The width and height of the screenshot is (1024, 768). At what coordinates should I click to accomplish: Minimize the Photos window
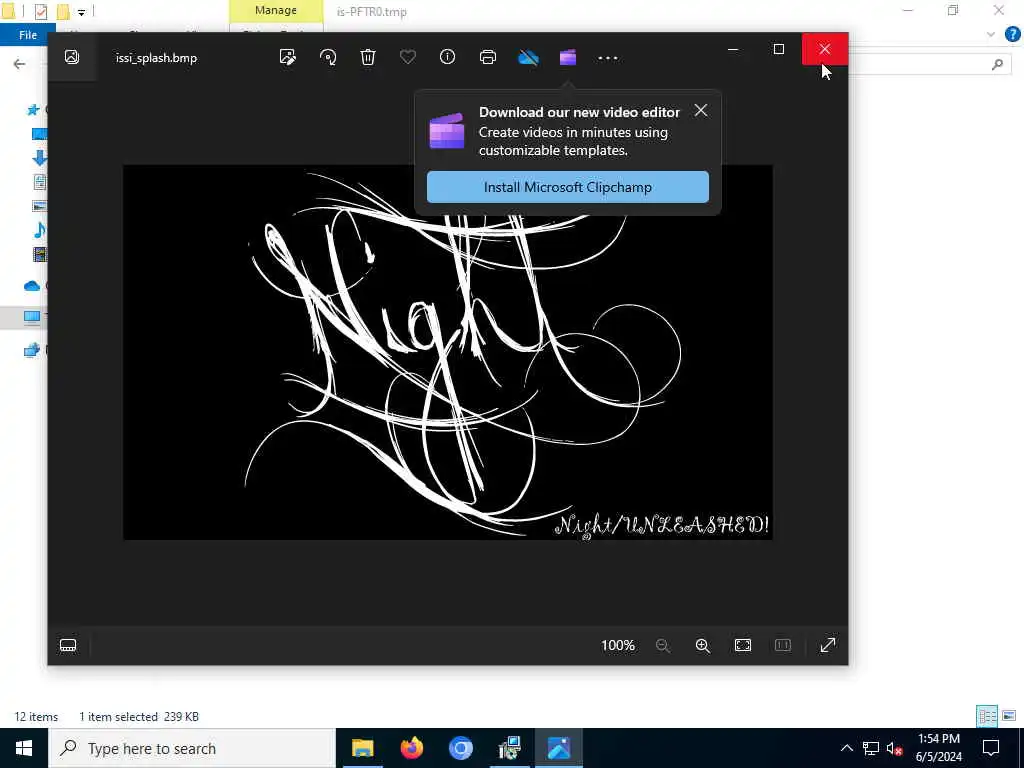tap(733, 49)
